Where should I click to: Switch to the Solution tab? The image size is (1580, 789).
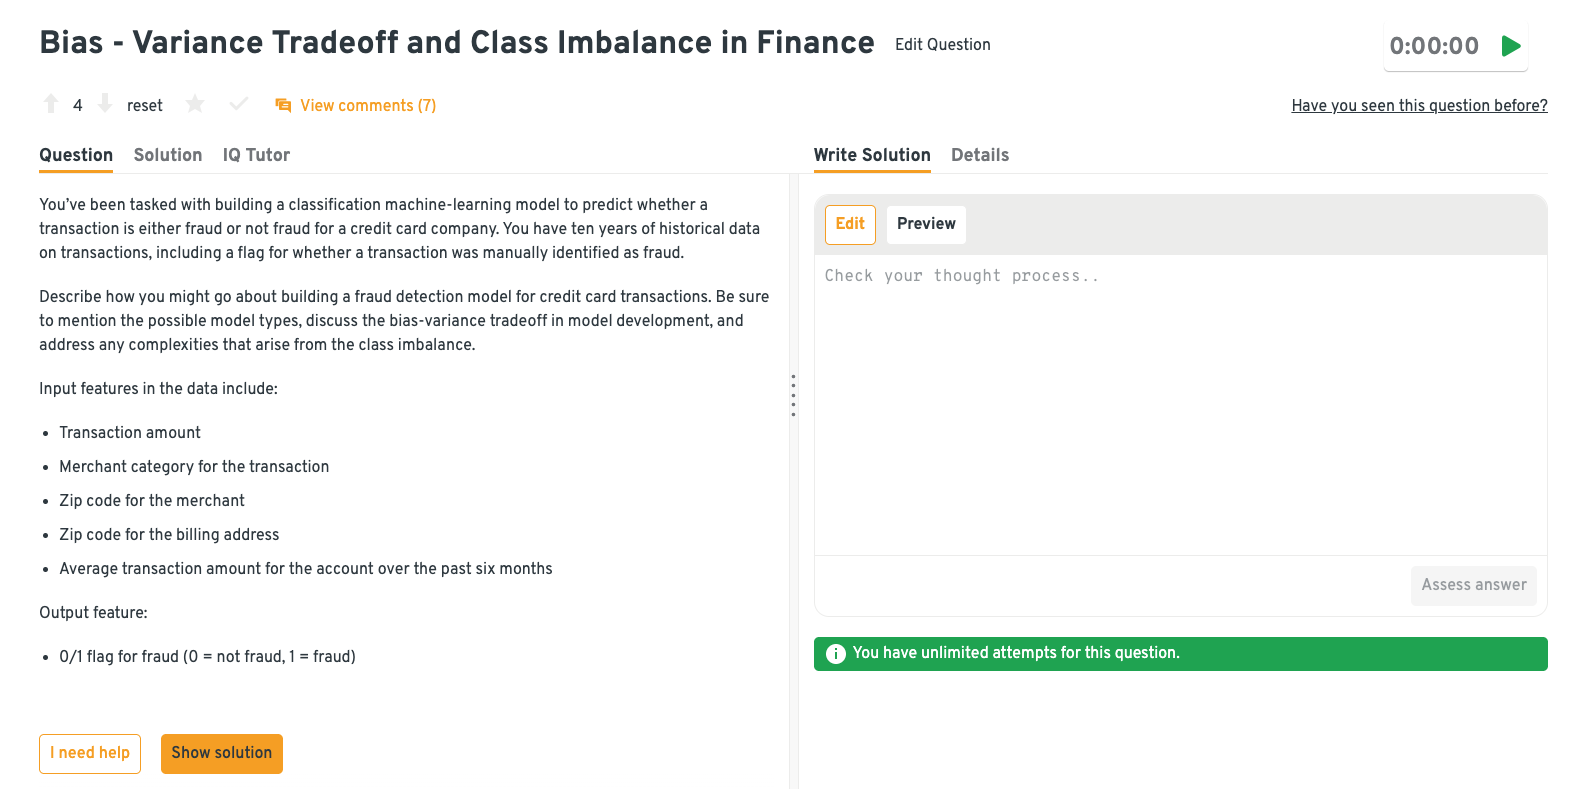[x=168, y=155]
